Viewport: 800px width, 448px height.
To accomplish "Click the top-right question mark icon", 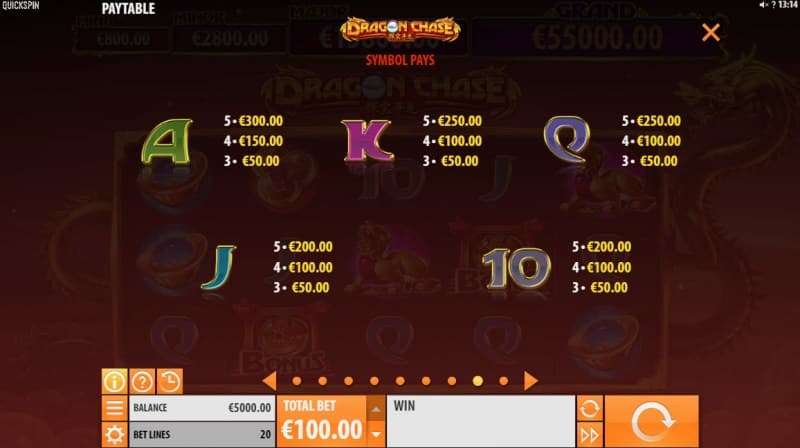I will tap(773, 5).
